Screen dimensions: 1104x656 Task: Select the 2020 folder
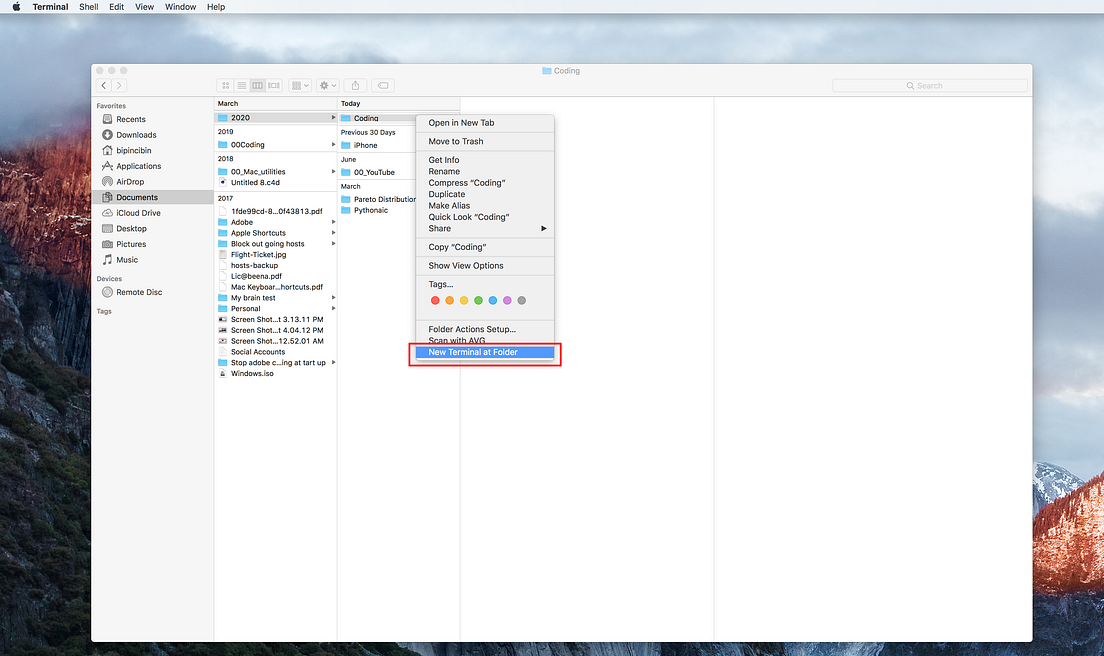[275, 118]
